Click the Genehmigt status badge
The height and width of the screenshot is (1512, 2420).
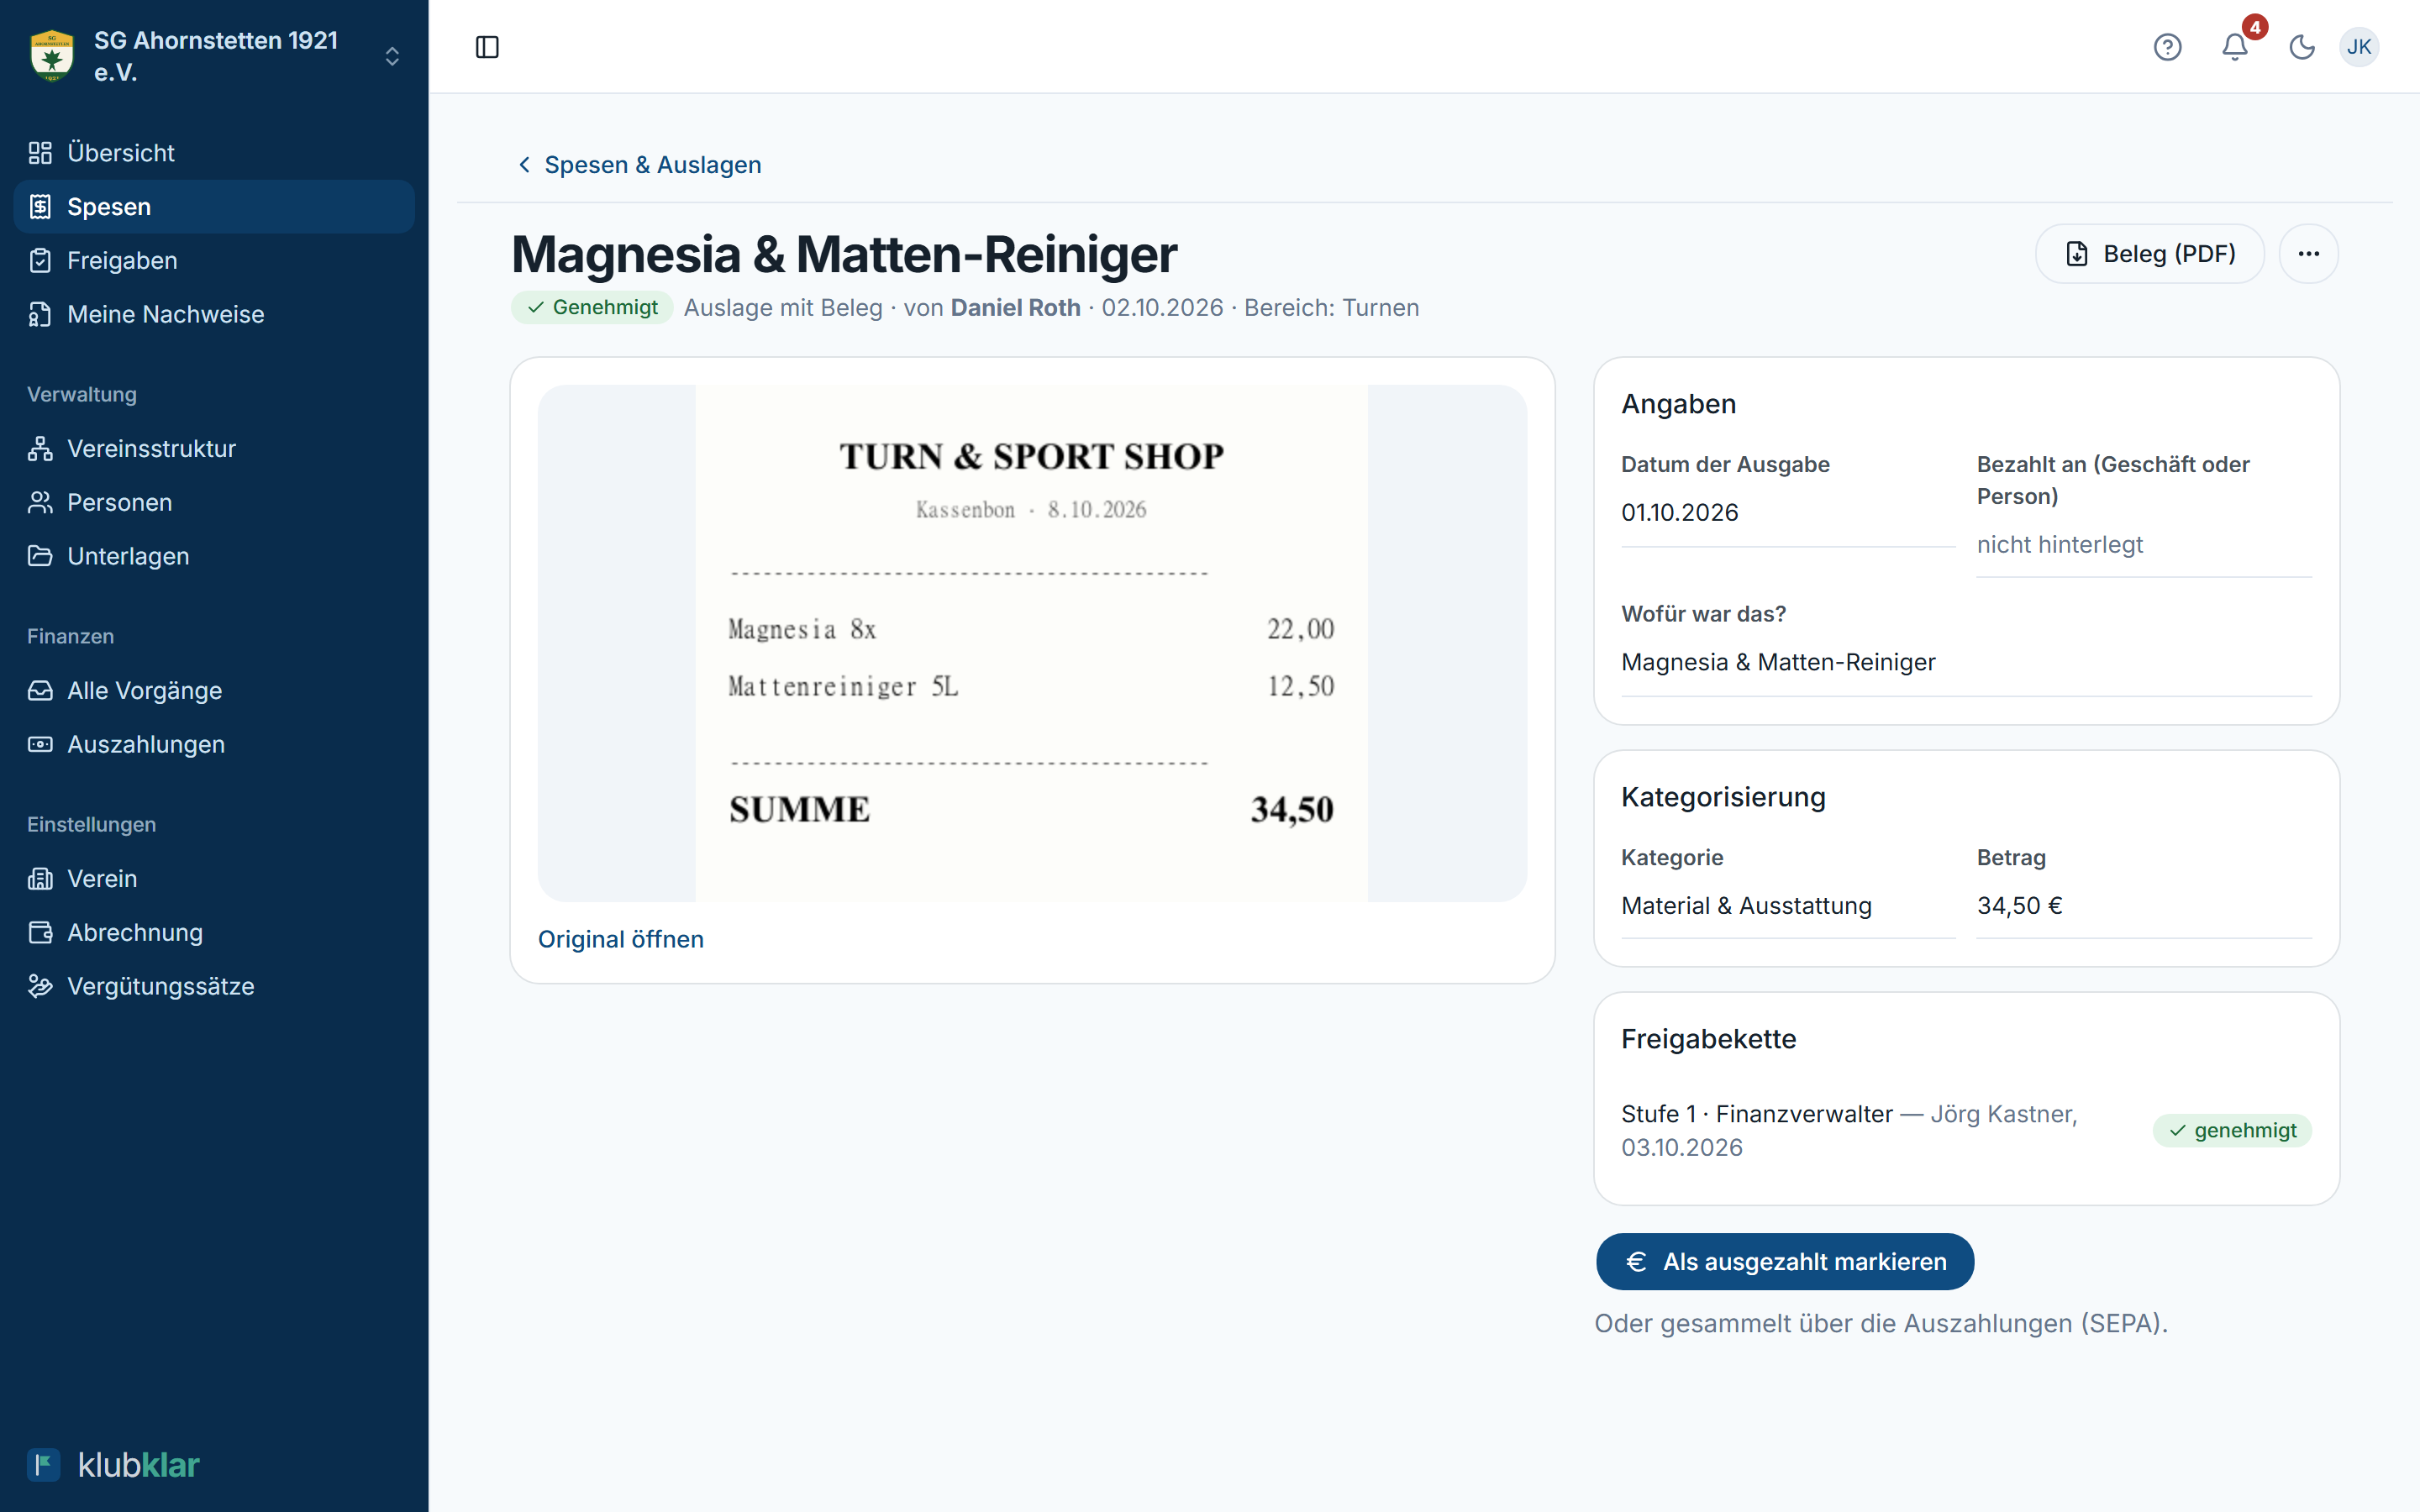click(x=593, y=308)
